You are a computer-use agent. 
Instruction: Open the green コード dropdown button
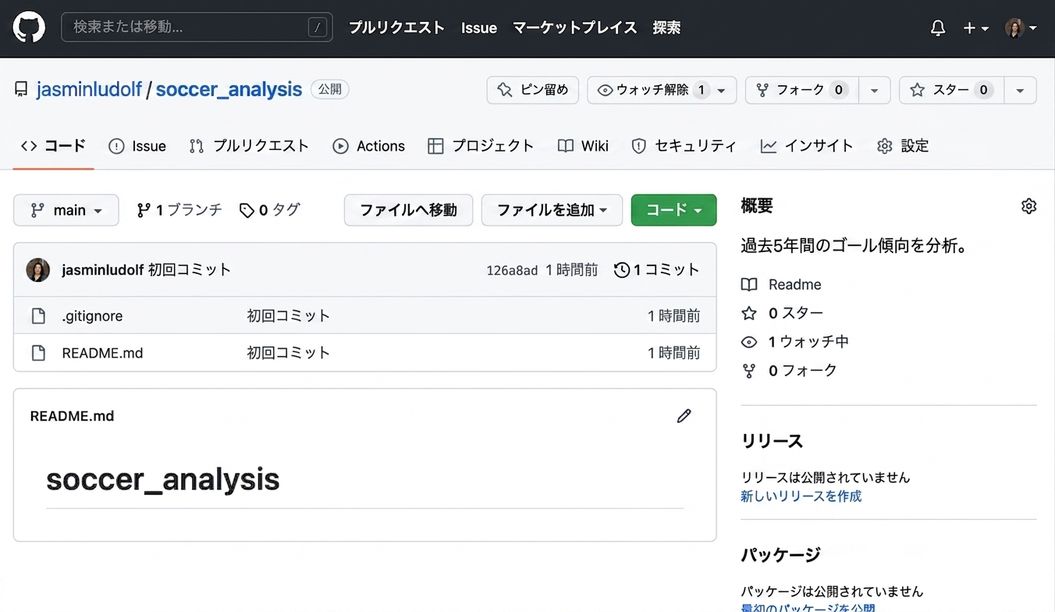[x=674, y=211]
